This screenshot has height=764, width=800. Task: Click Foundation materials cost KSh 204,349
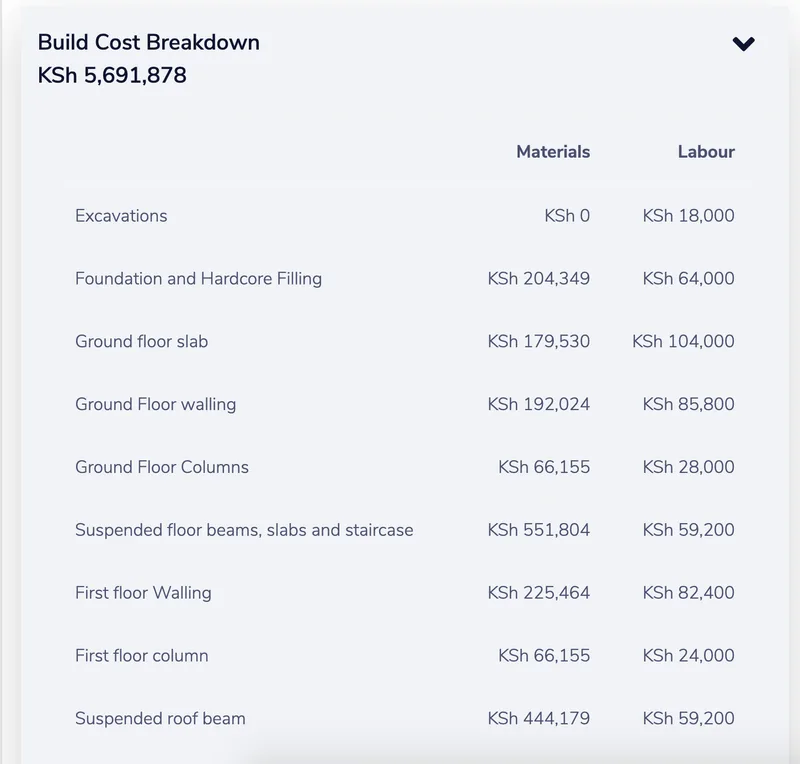point(539,279)
